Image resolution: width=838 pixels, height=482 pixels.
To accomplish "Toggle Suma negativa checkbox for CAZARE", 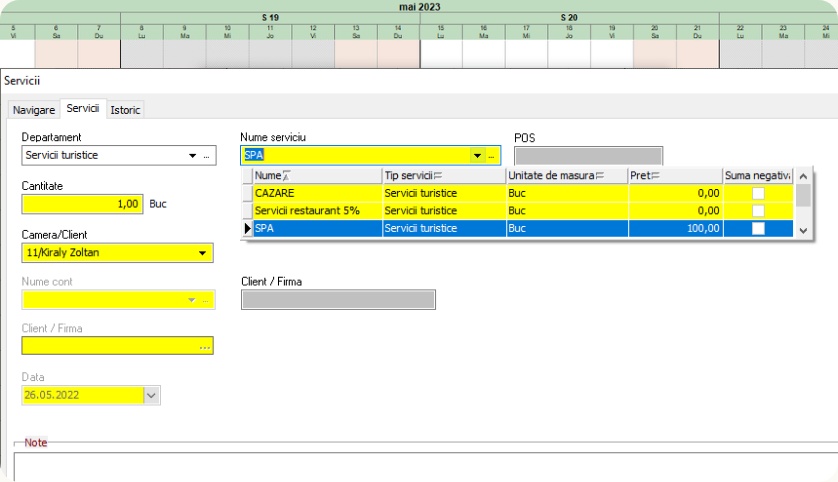I will (x=759, y=193).
